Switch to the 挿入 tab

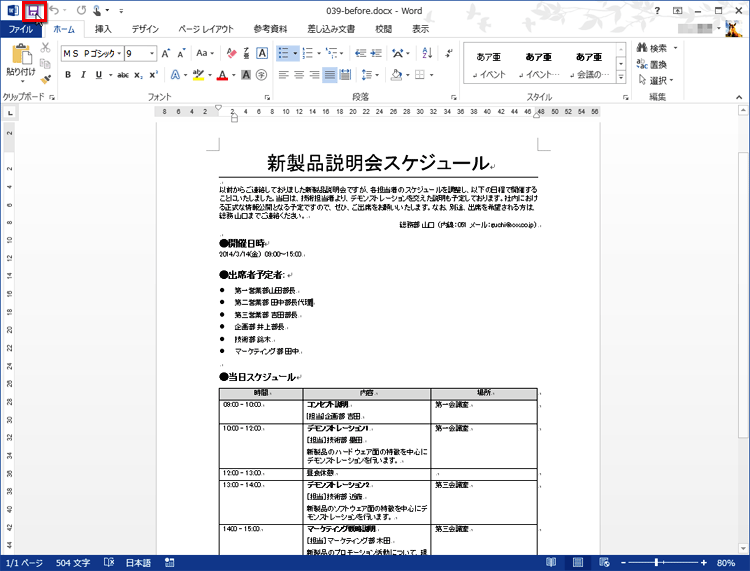pyautogui.click(x=103, y=29)
